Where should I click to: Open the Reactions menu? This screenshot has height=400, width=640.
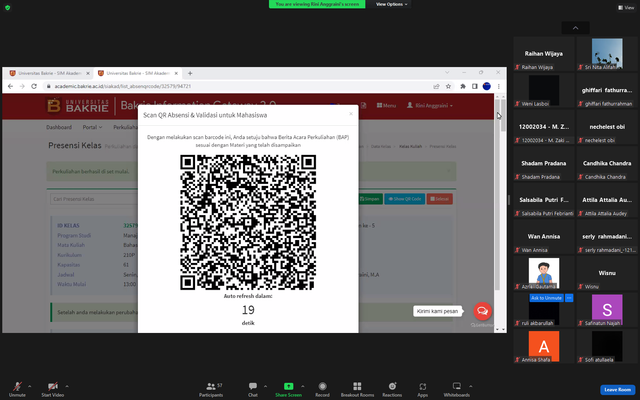(x=392, y=389)
